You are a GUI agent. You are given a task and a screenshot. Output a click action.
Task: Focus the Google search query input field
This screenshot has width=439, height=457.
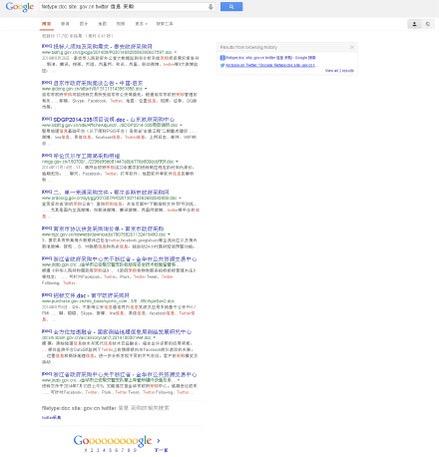coord(123,7)
